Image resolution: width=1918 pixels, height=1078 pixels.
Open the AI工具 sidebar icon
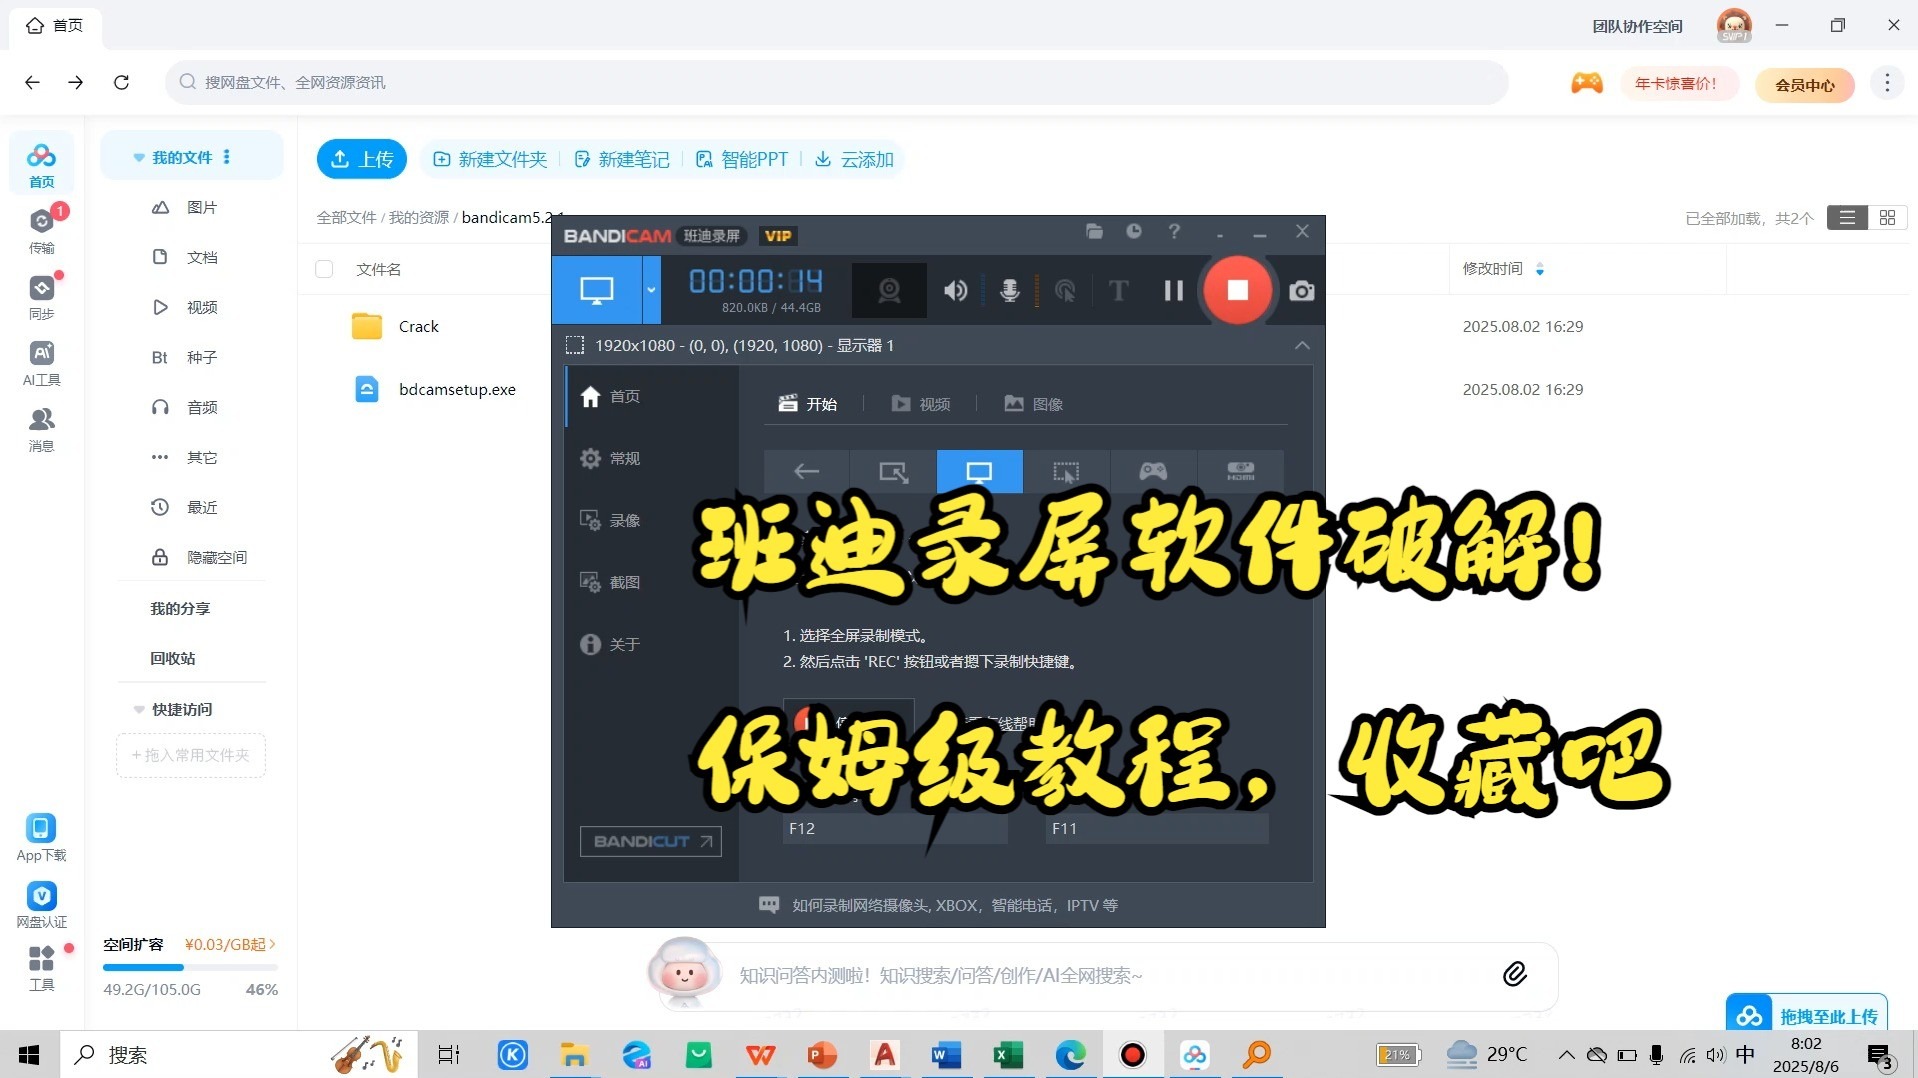[x=41, y=363]
